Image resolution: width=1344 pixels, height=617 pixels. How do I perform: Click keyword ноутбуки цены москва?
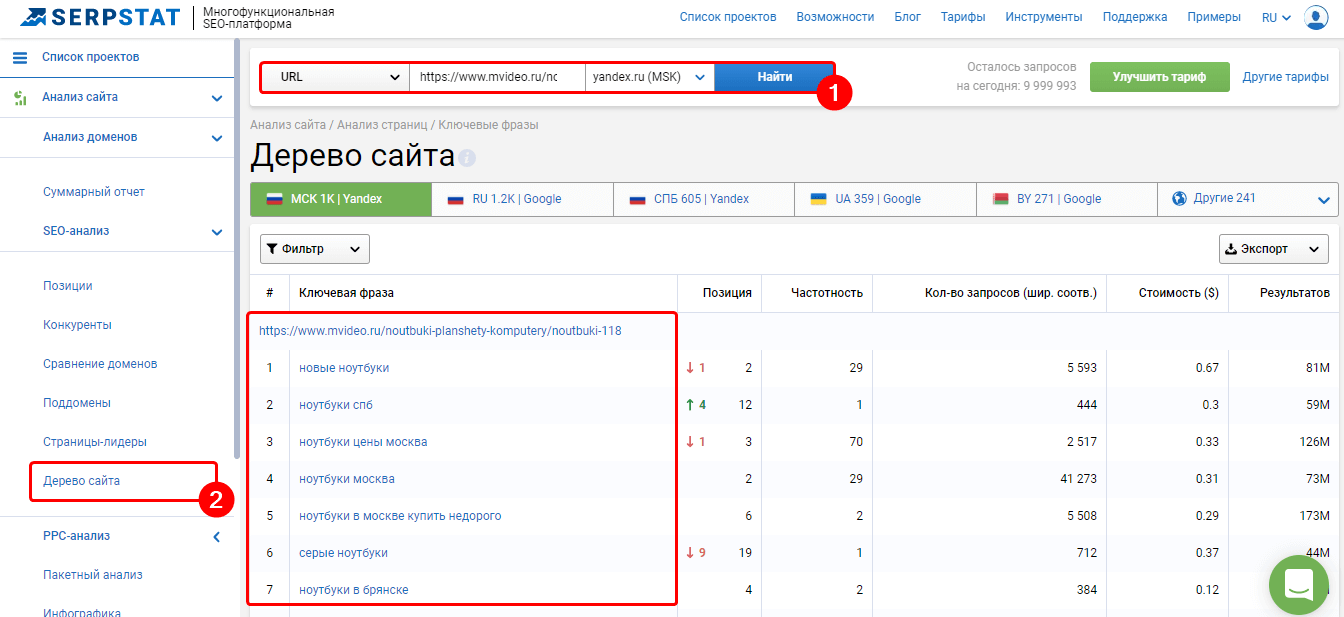363,442
